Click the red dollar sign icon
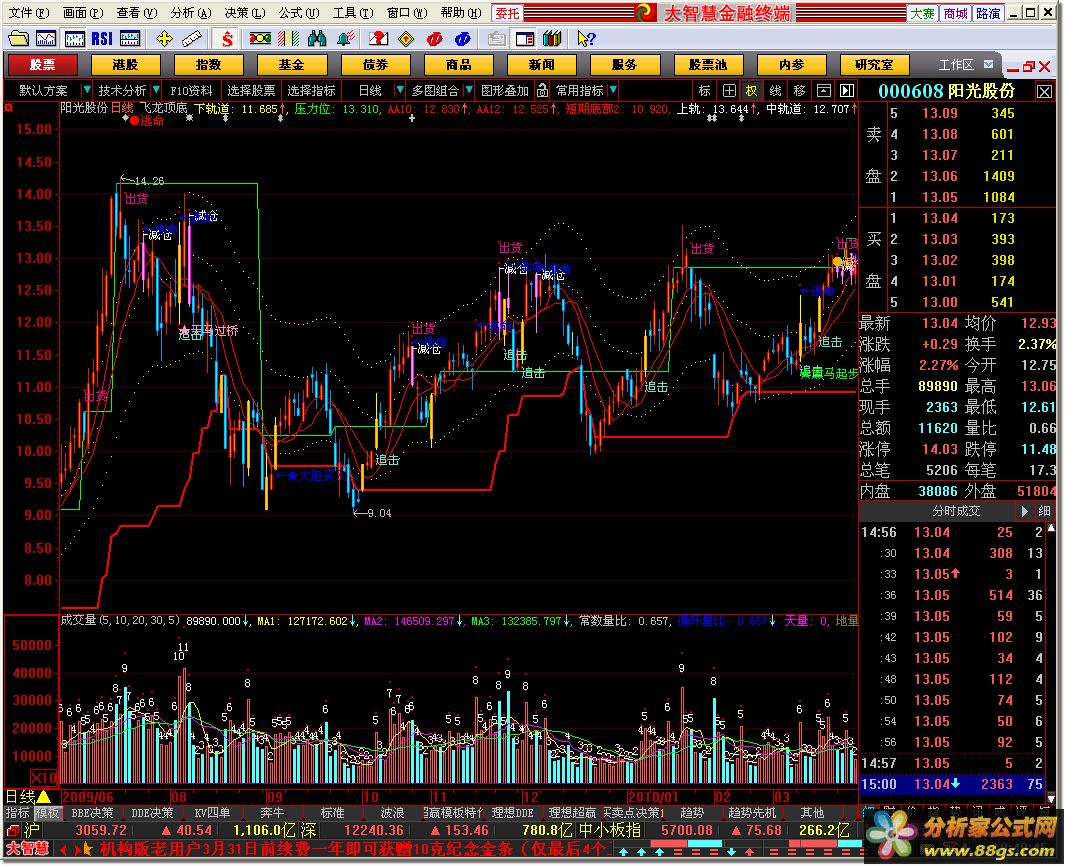 [x=227, y=39]
